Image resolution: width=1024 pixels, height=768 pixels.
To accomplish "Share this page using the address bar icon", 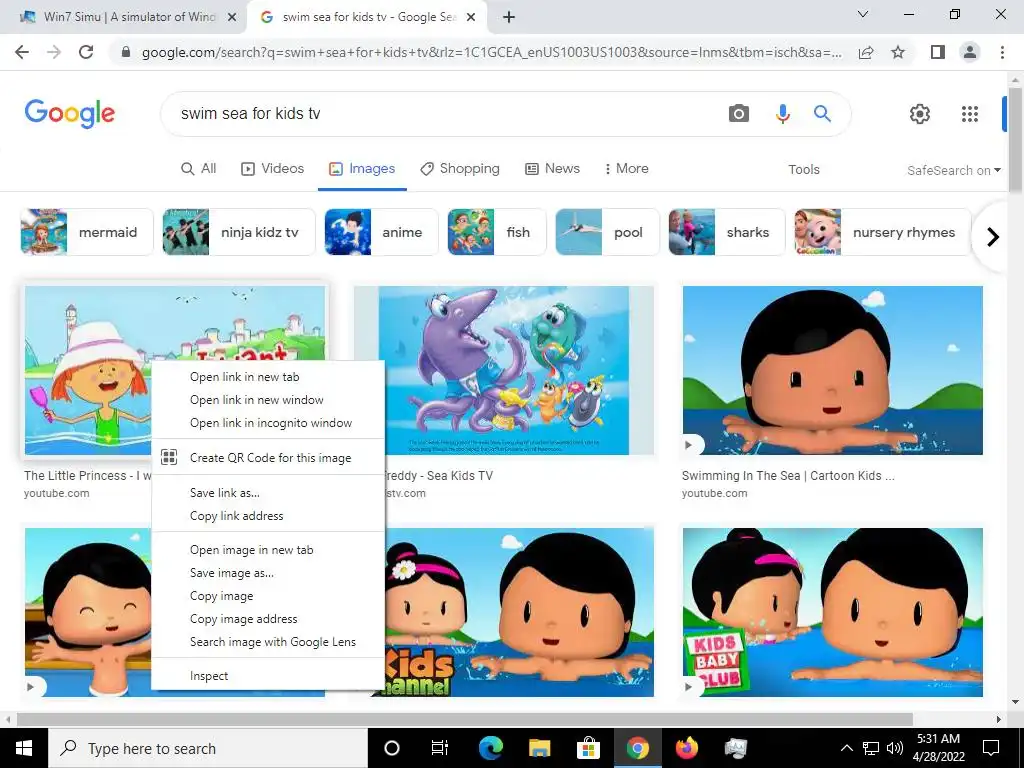I will point(866,52).
